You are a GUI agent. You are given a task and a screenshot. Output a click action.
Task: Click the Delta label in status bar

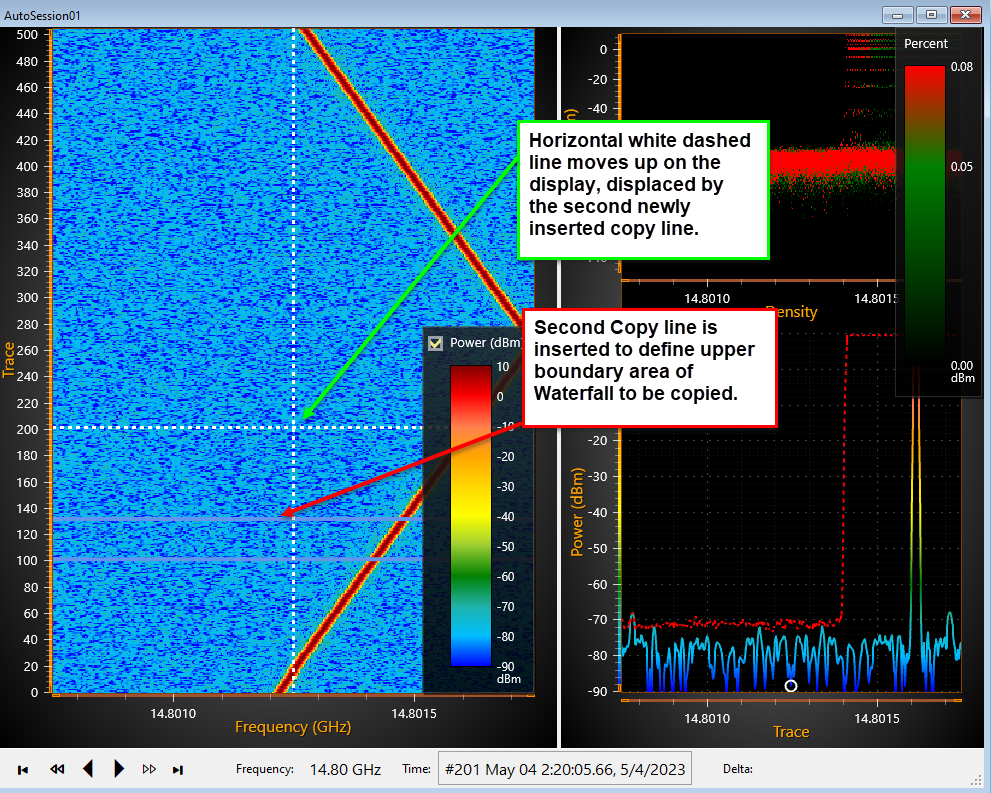click(x=737, y=769)
